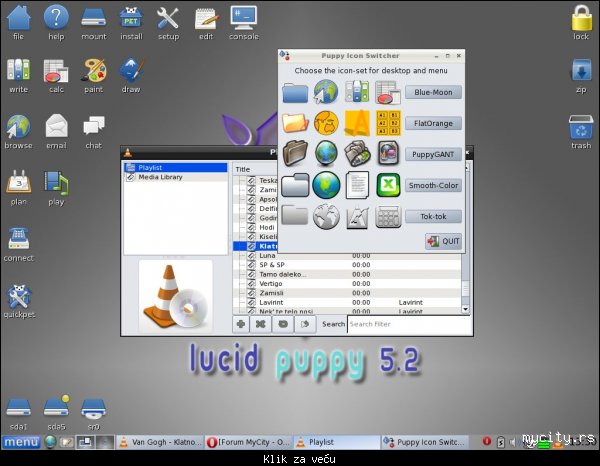
Task: Apply the Blue-Moon icon set
Action: [x=433, y=92]
